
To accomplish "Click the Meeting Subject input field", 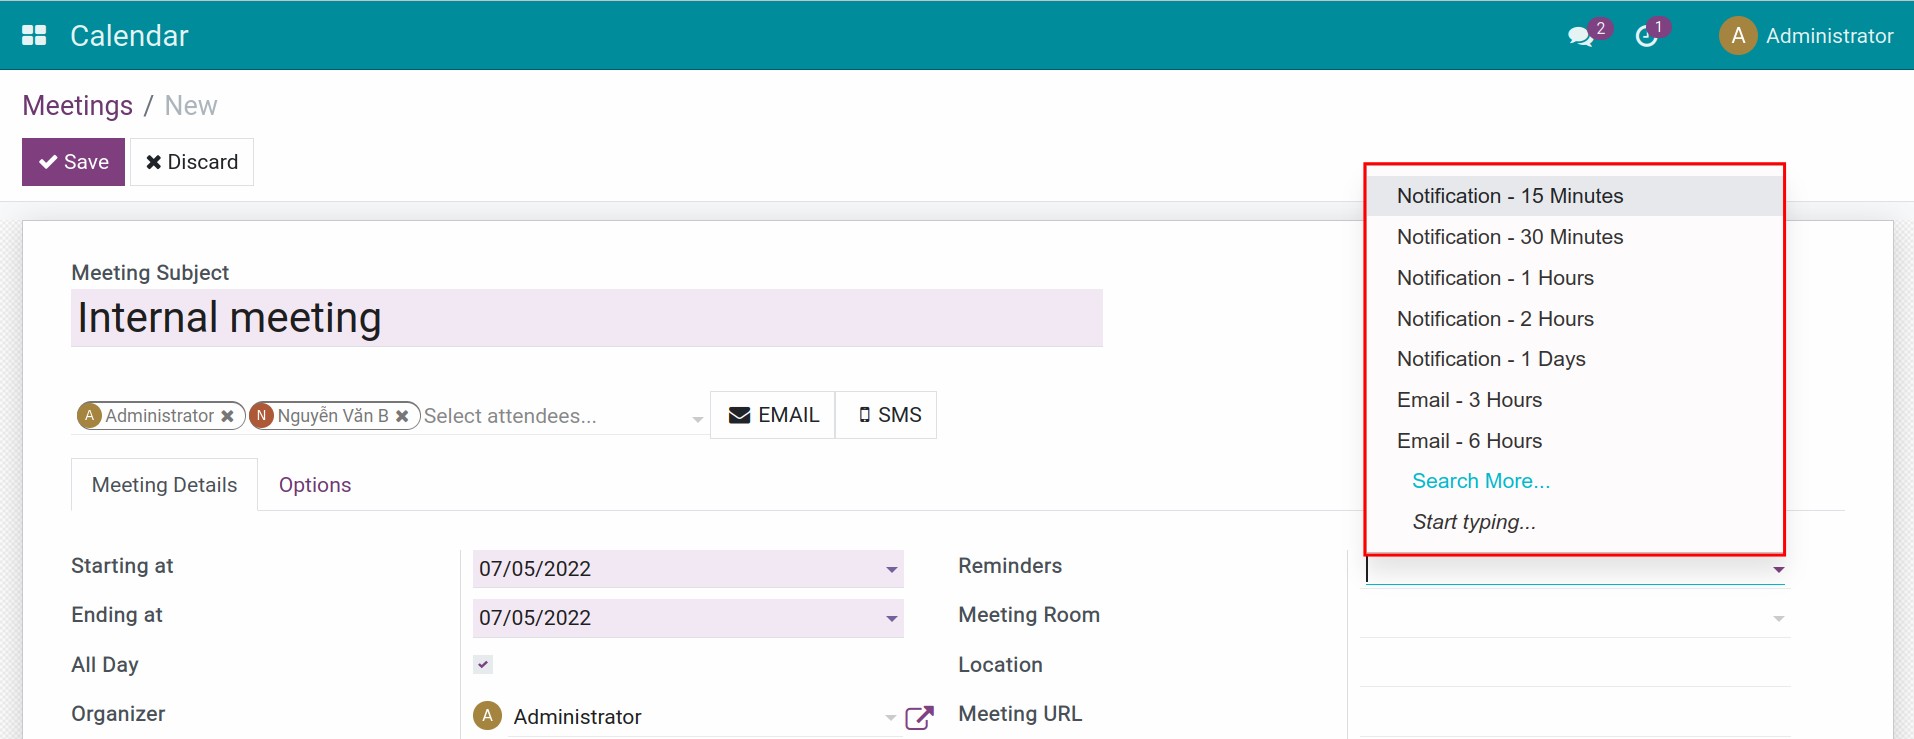I will tap(587, 318).
